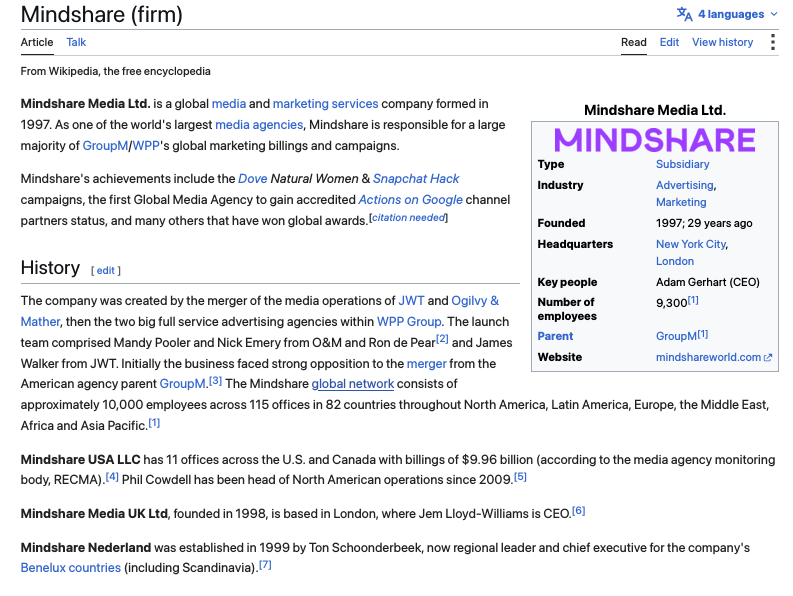Click the external link icon beside mindshareworld.com
The height and width of the screenshot is (596, 793).
click(x=768, y=357)
